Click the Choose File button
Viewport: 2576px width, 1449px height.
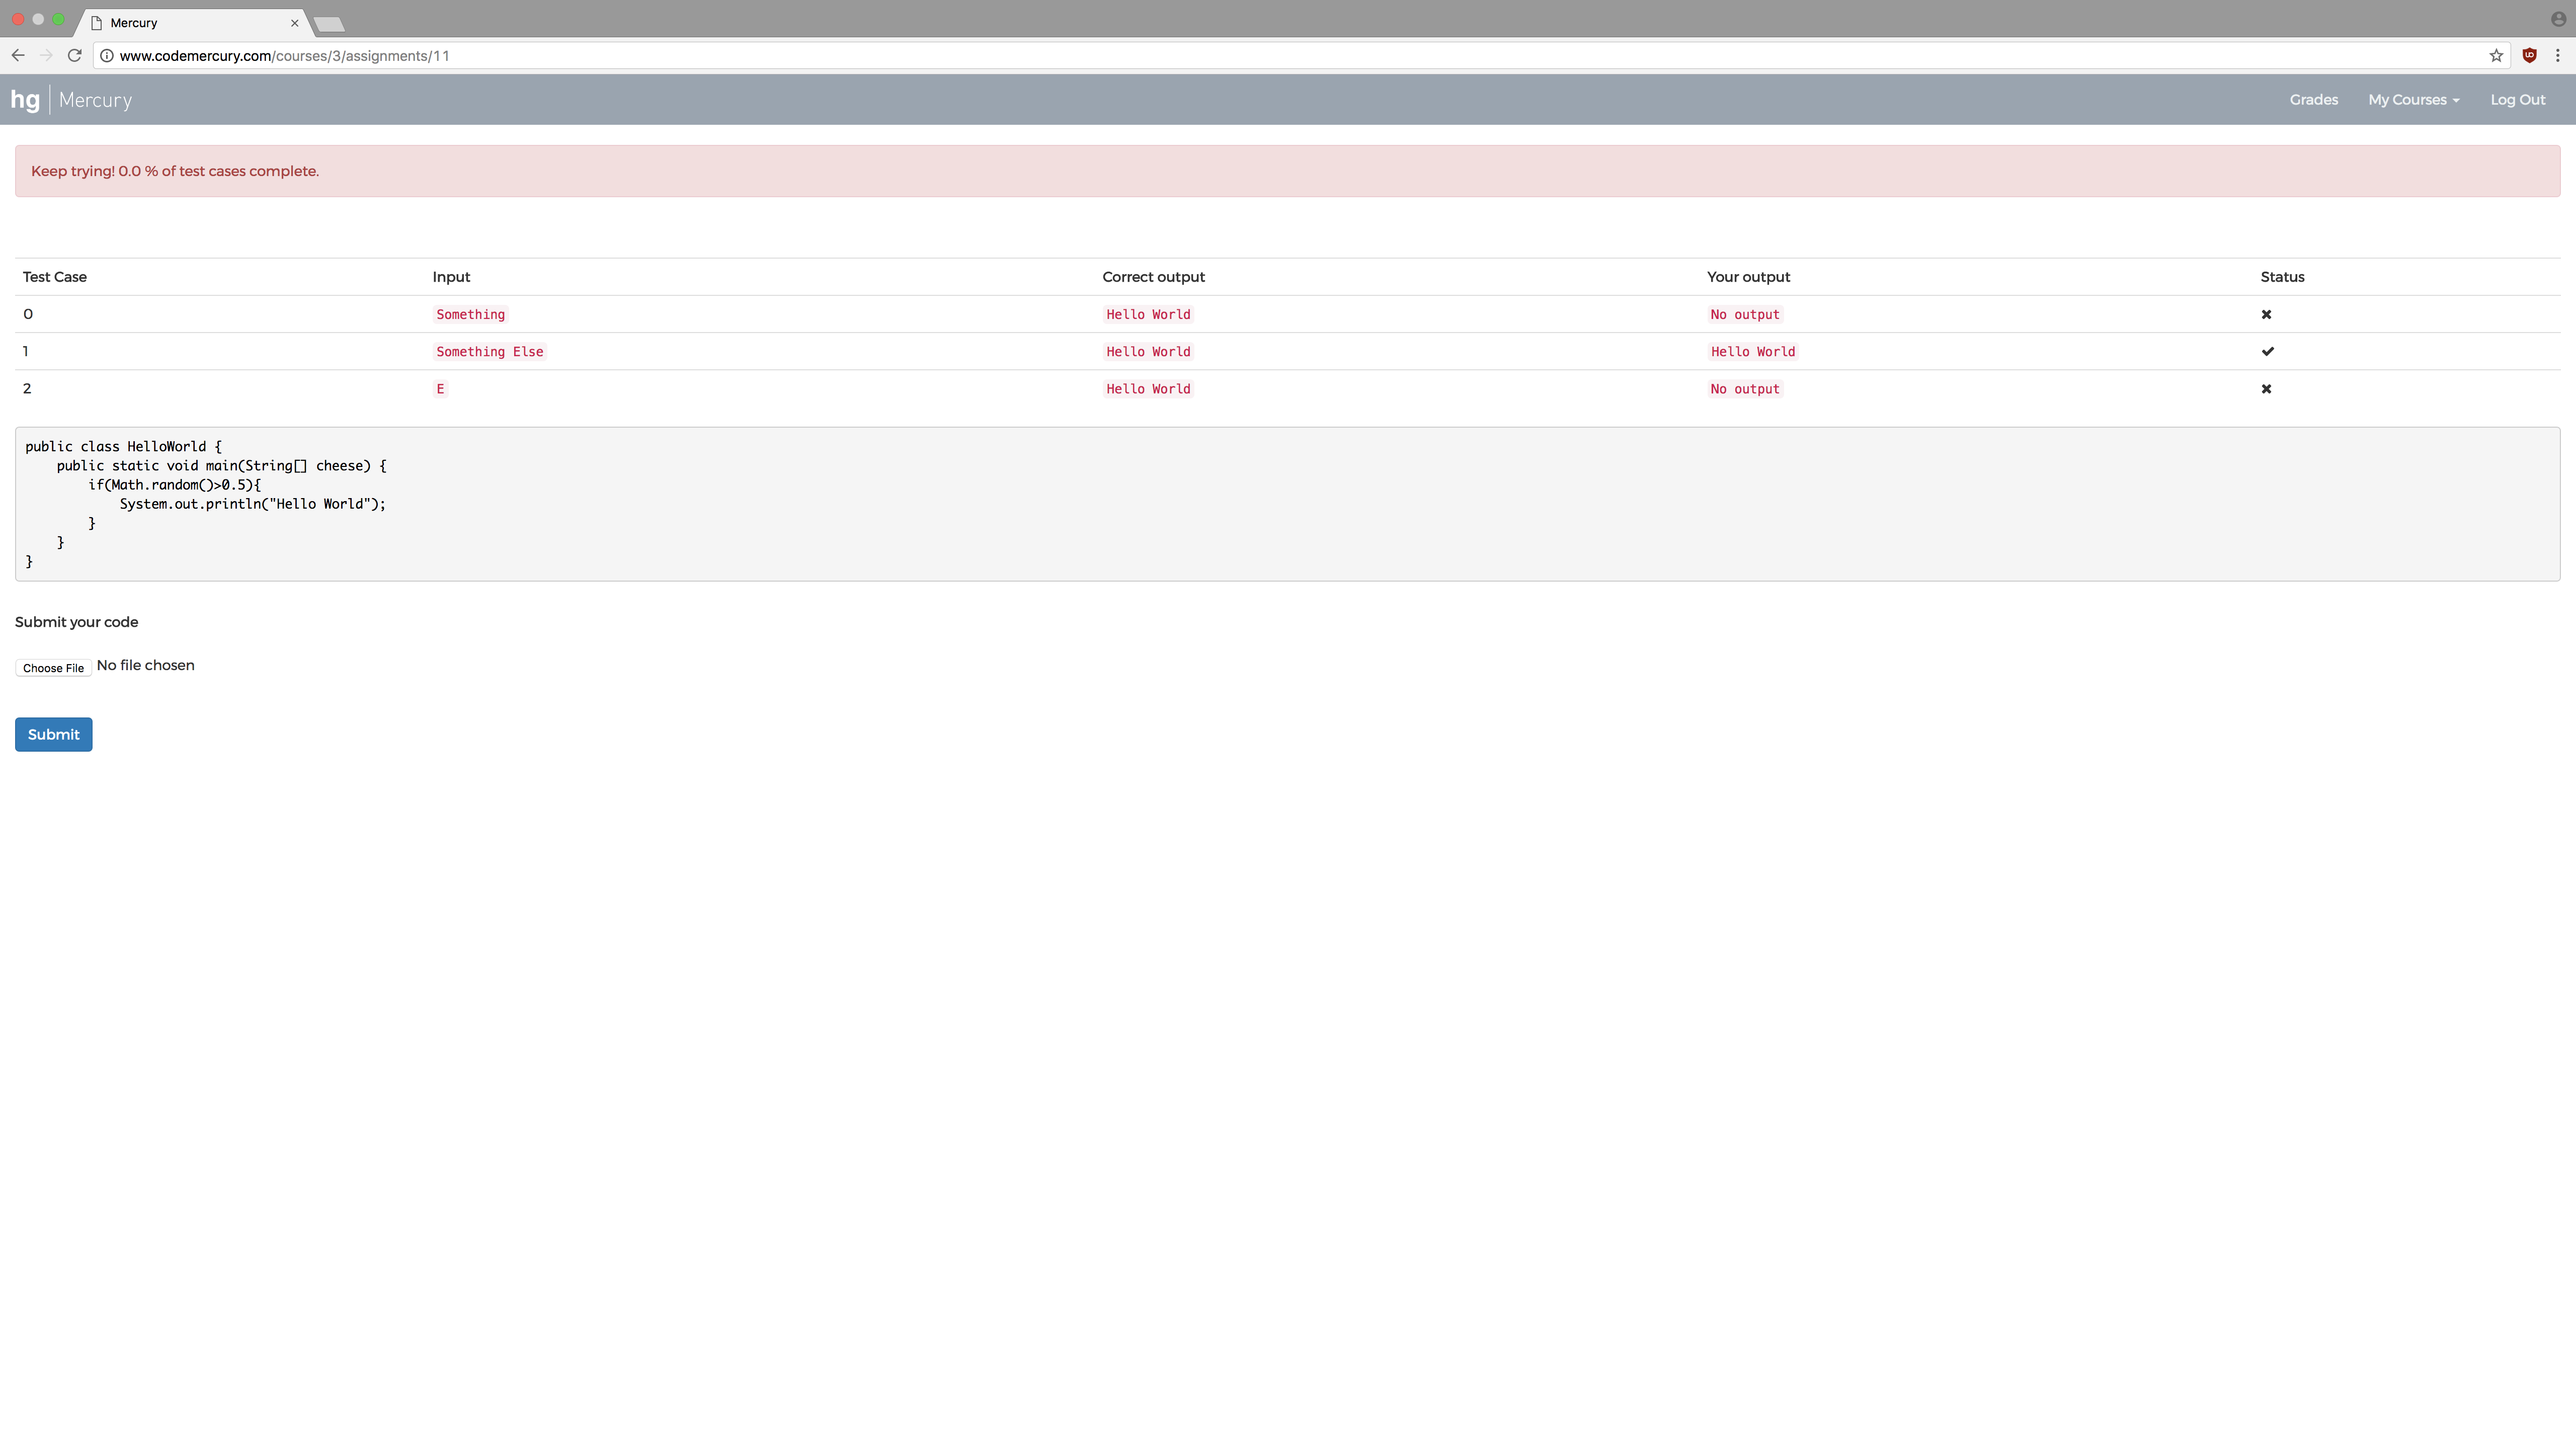[53, 668]
